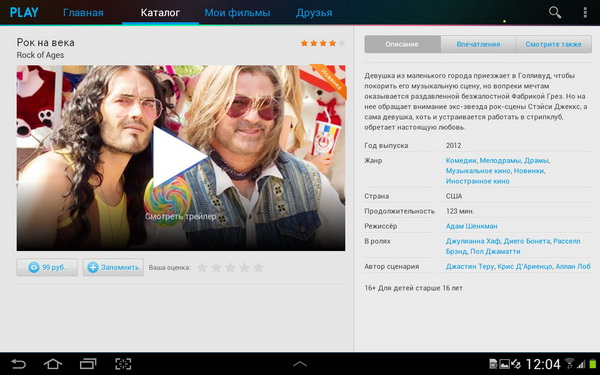Select the Впечатления tab
Image resolution: width=600 pixels, height=375 pixels.
(x=478, y=44)
